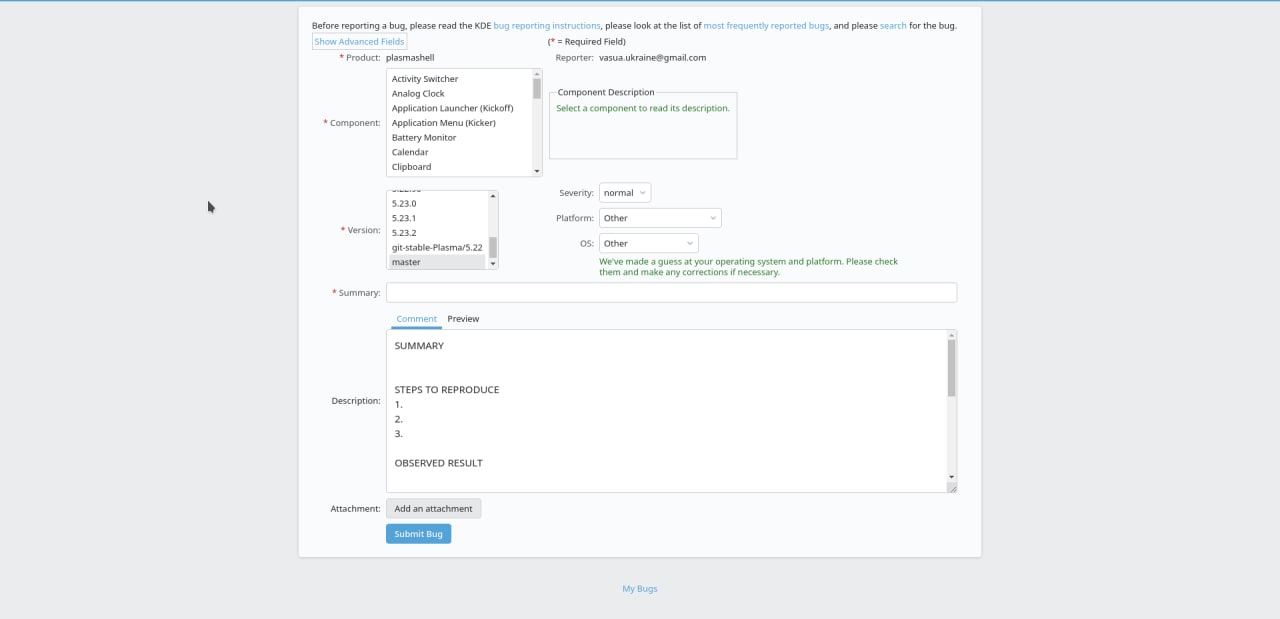
Task: Click the Description scrollbar thumb
Action: 952,368
